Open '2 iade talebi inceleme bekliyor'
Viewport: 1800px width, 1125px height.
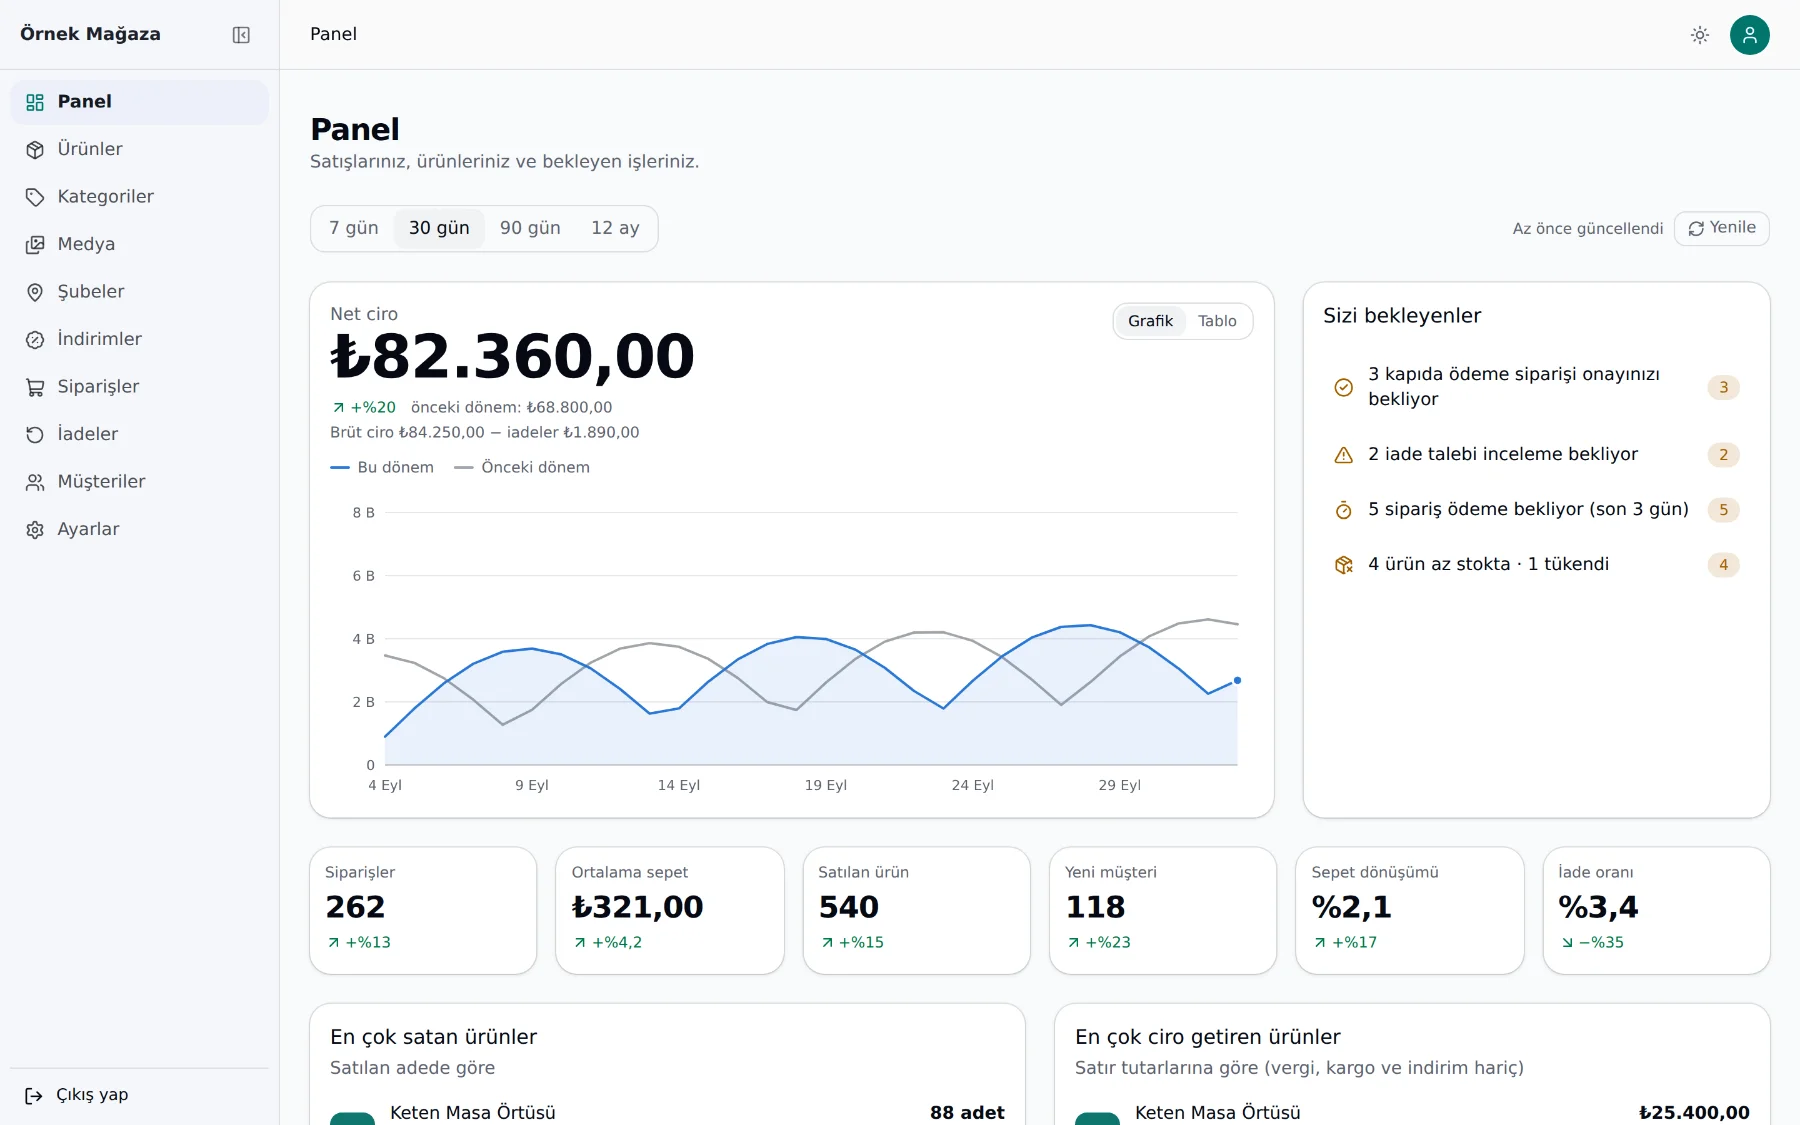pos(1537,455)
